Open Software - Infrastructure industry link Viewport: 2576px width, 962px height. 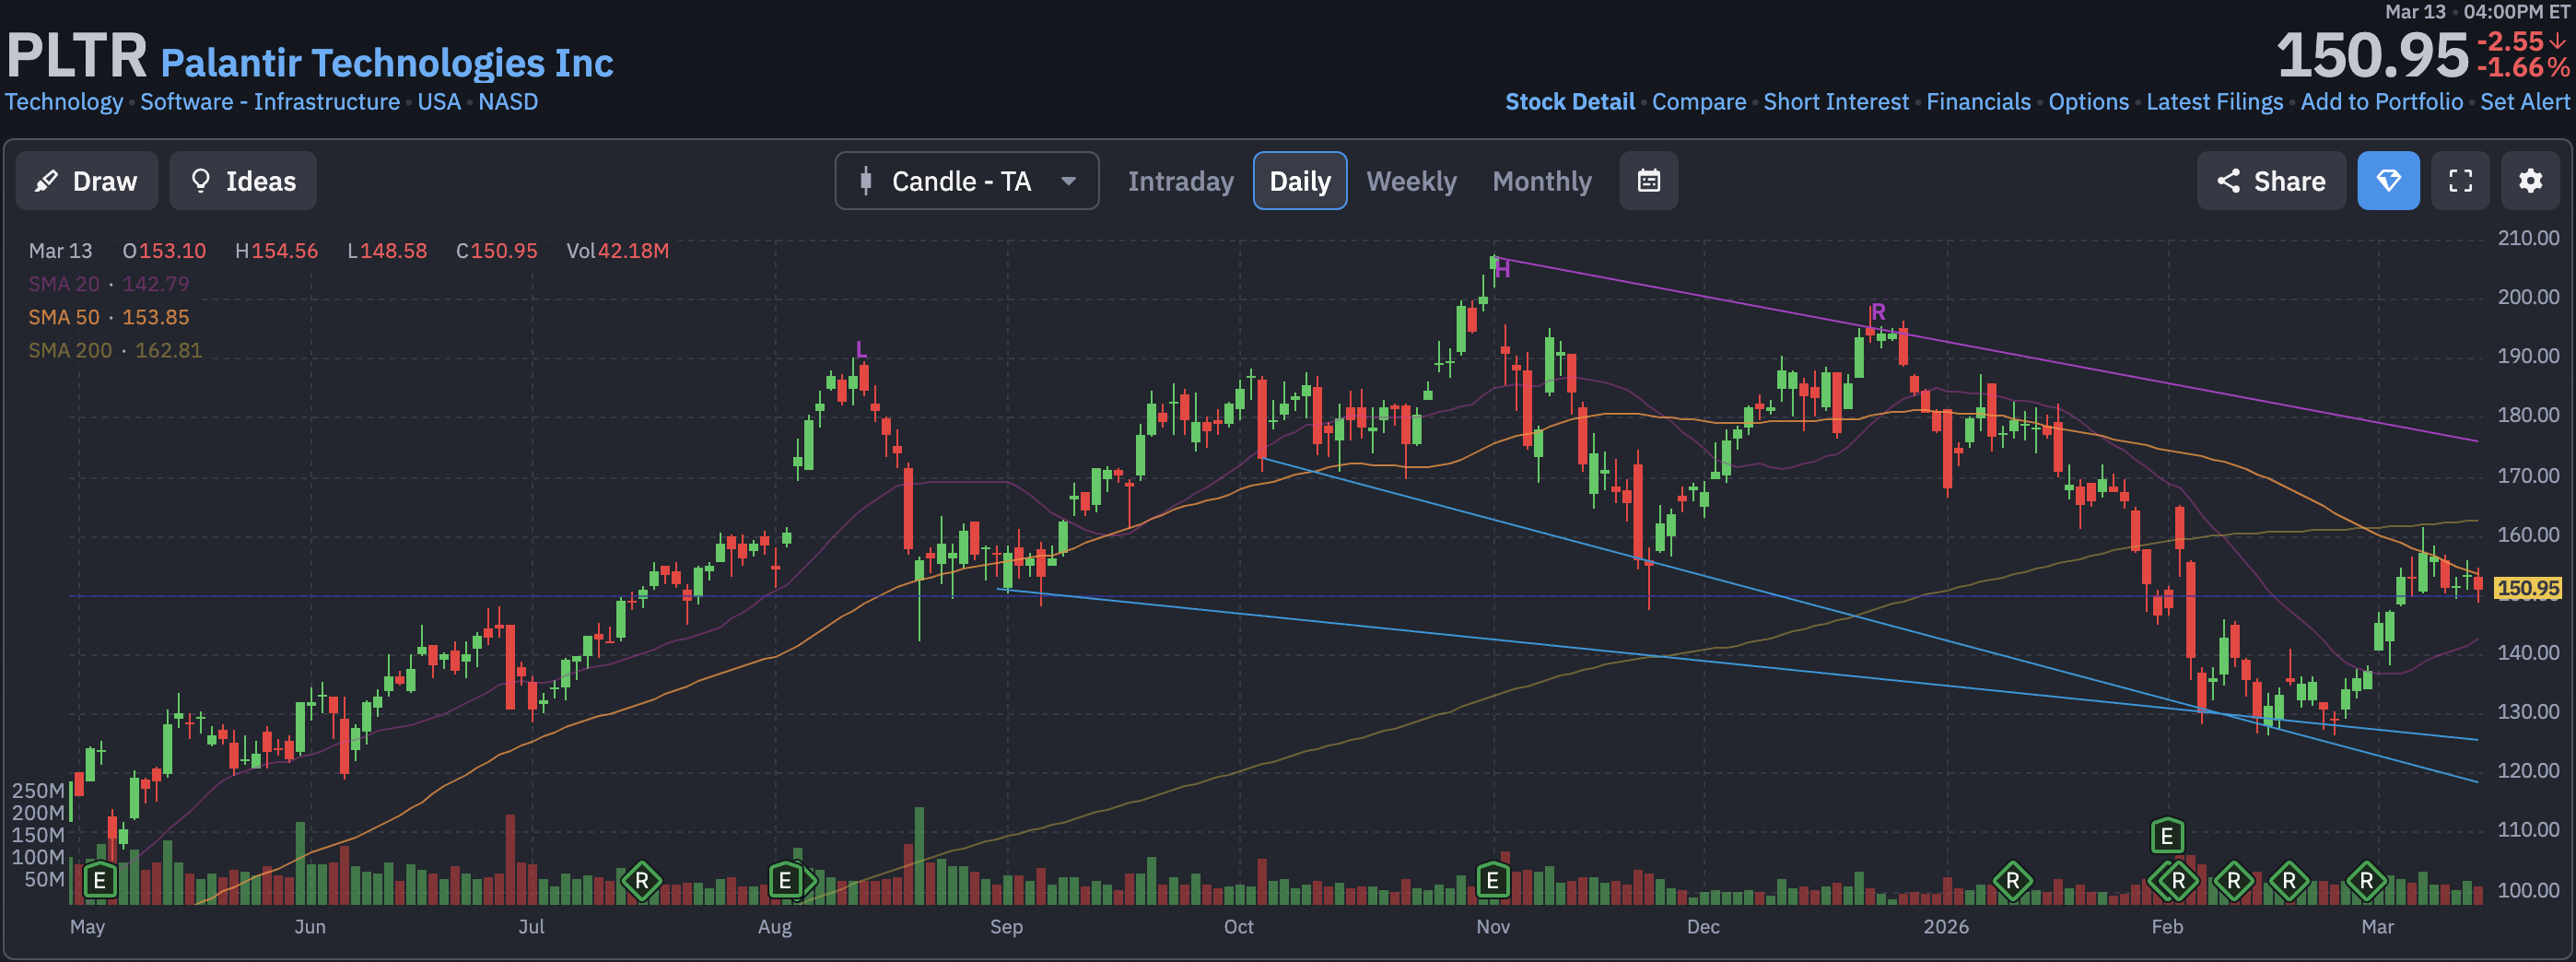pos(270,102)
